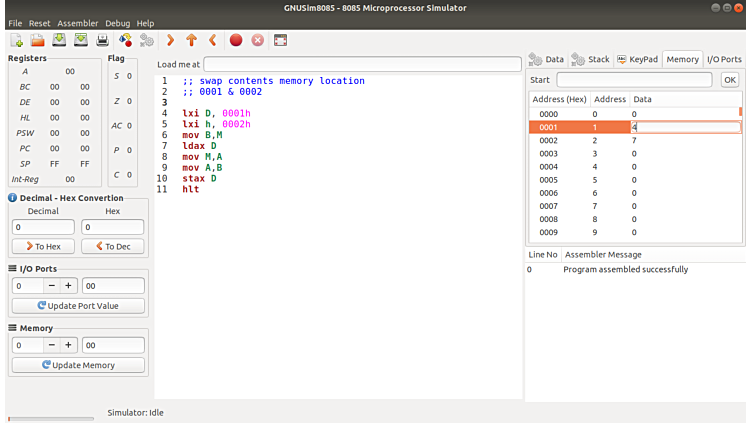
Task: Switch to the Stack tab
Action: (591, 59)
